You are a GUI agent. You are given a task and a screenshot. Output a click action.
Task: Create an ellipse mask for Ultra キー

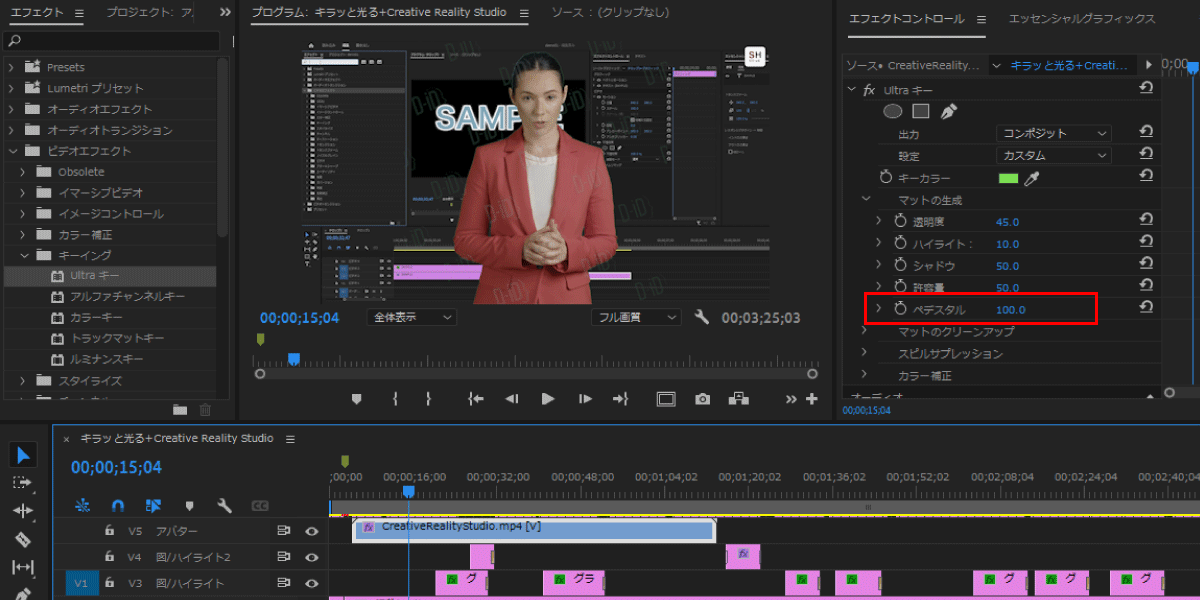(x=893, y=111)
